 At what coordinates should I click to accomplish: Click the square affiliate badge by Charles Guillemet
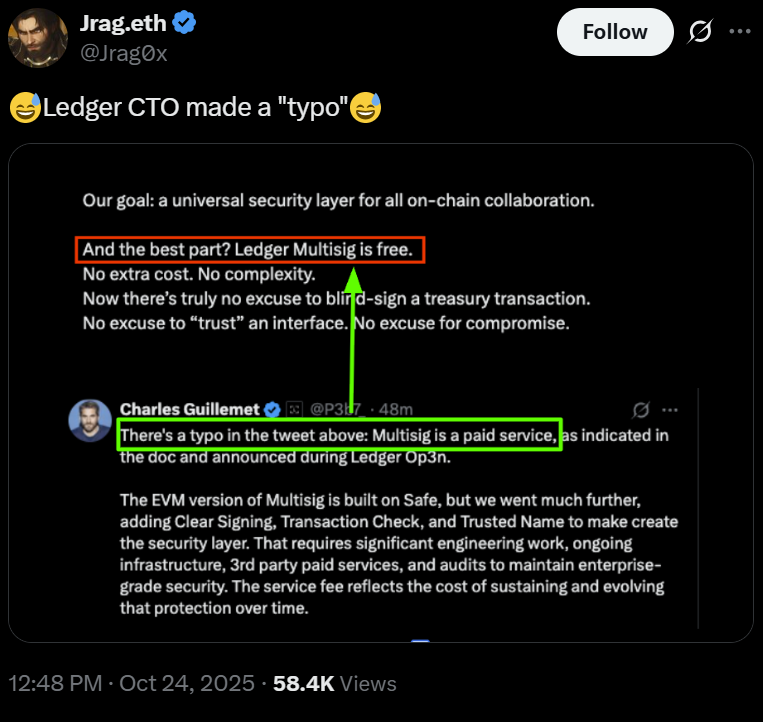coord(293,409)
